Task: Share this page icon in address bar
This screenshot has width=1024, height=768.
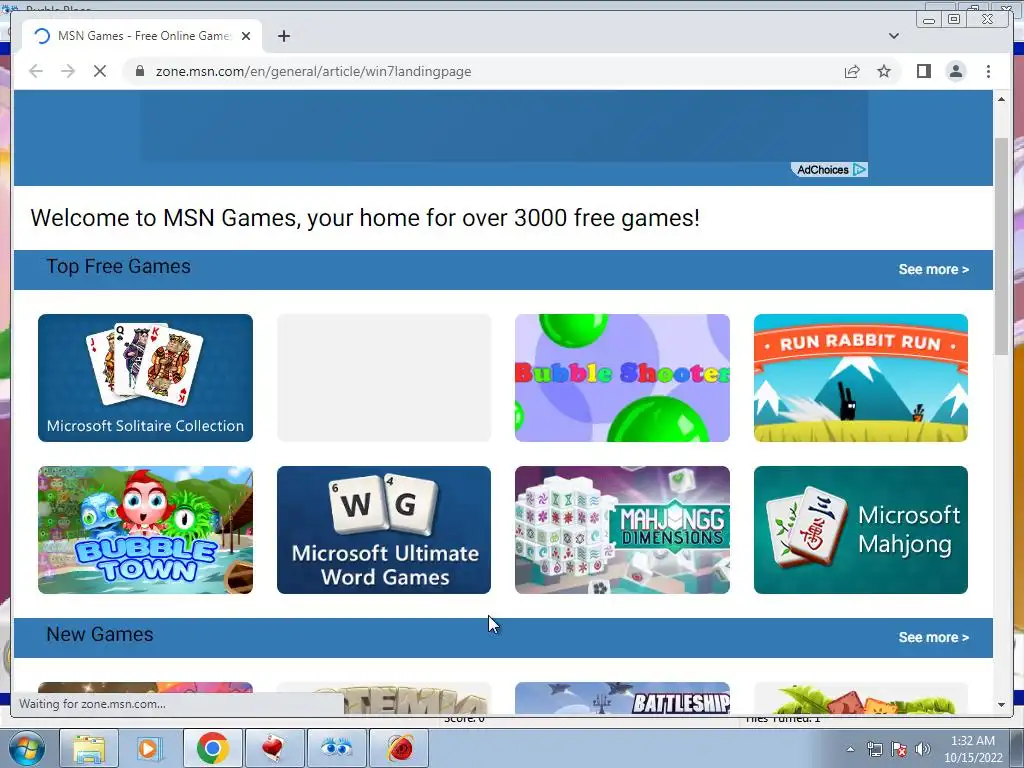Action: click(x=852, y=71)
